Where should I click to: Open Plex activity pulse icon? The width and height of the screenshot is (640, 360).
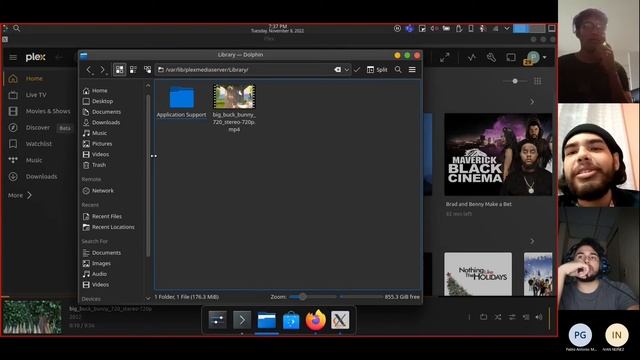click(x=472, y=58)
